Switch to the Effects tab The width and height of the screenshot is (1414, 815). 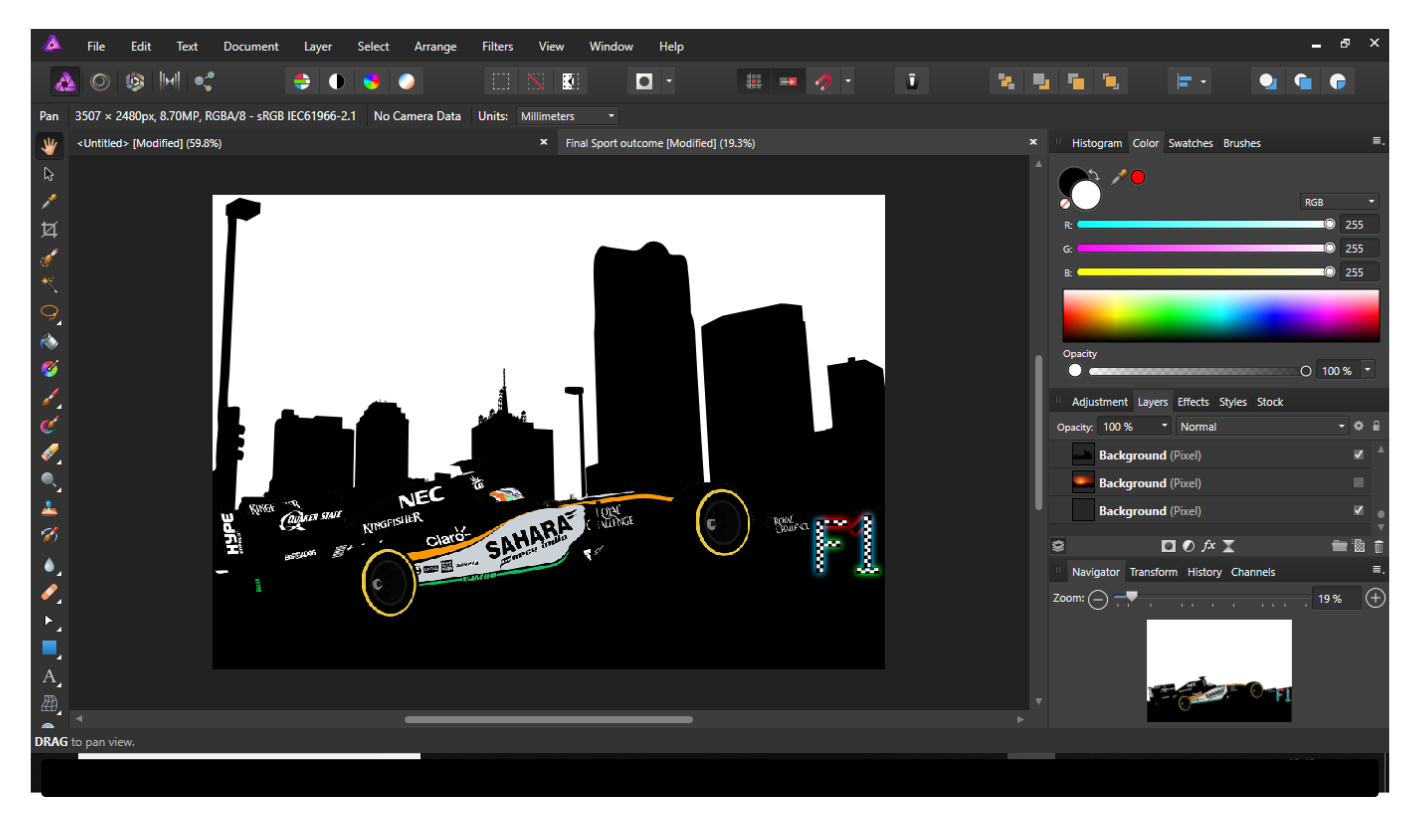click(1193, 402)
